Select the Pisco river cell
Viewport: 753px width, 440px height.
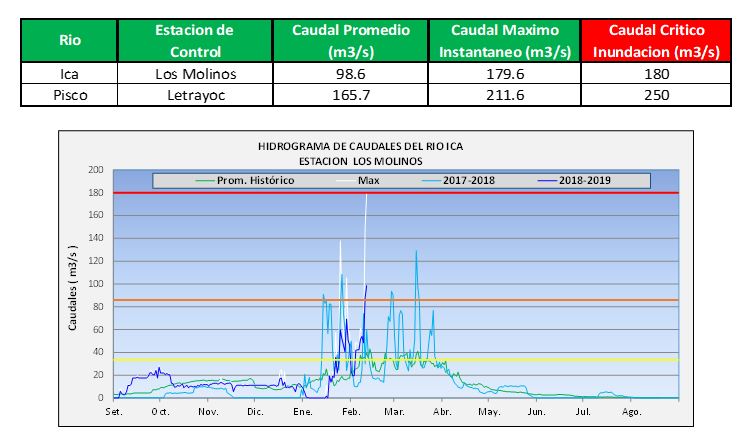tap(69, 95)
